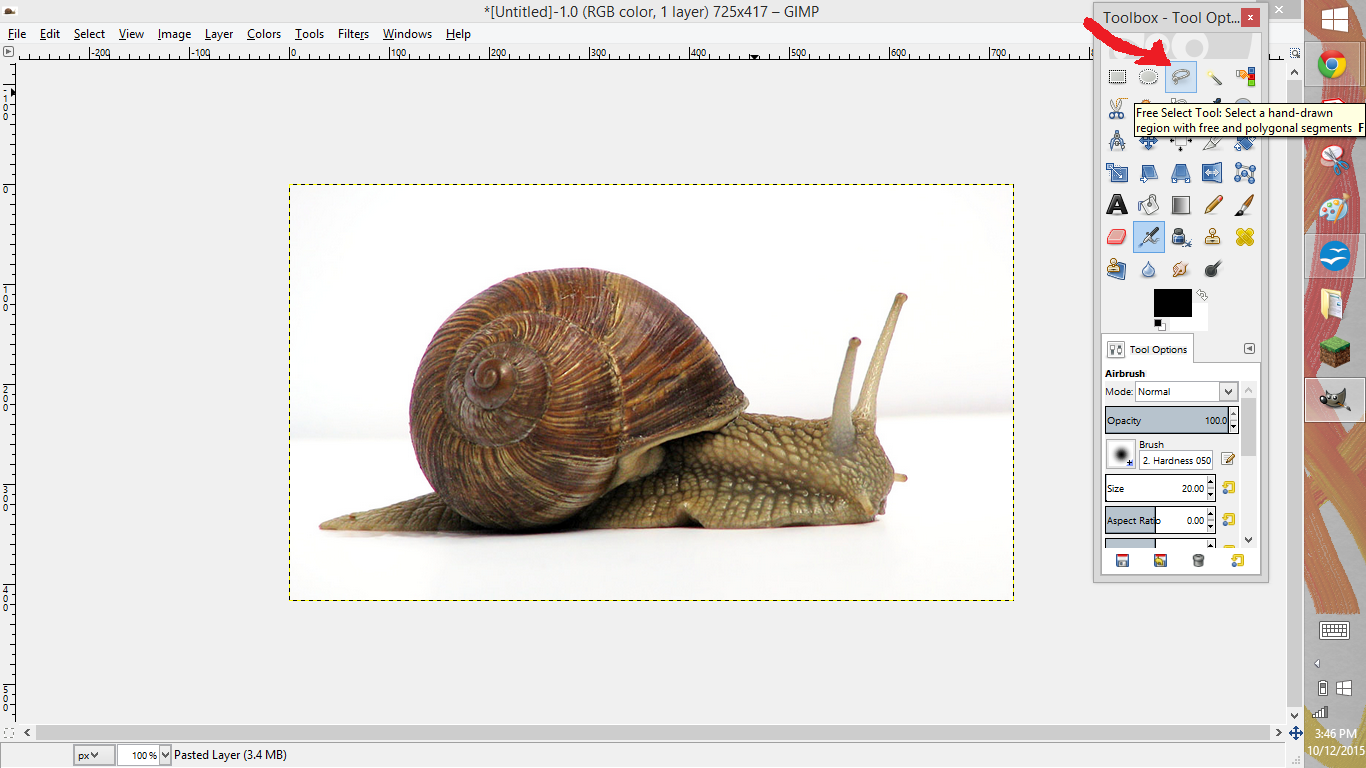This screenshot has width=1366, height=768.
Task: Restore tool preset in Tool Options
Action: coord(1160,561)
